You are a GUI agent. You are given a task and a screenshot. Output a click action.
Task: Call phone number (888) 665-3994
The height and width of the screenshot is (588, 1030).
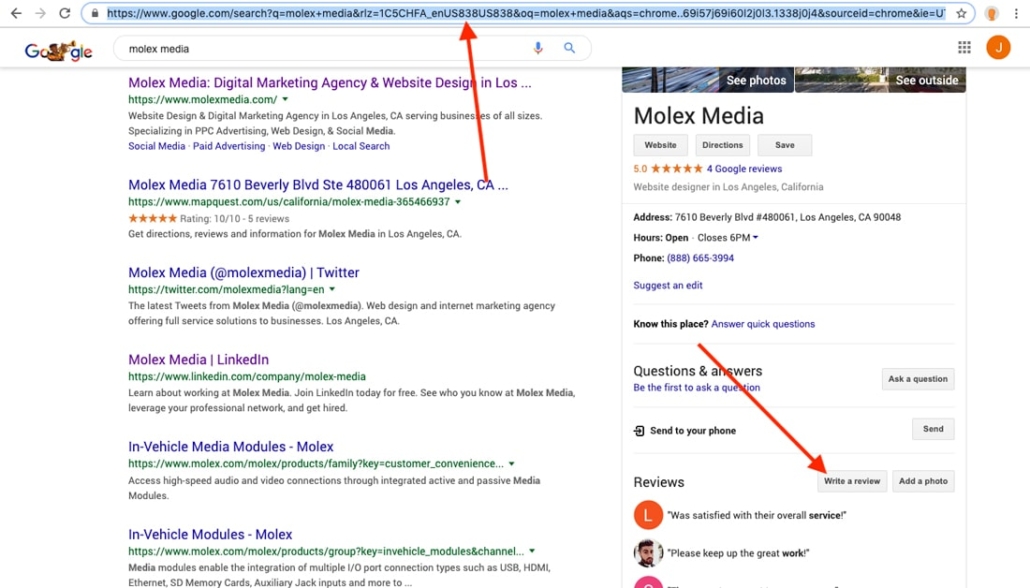(x=700, y=258)
